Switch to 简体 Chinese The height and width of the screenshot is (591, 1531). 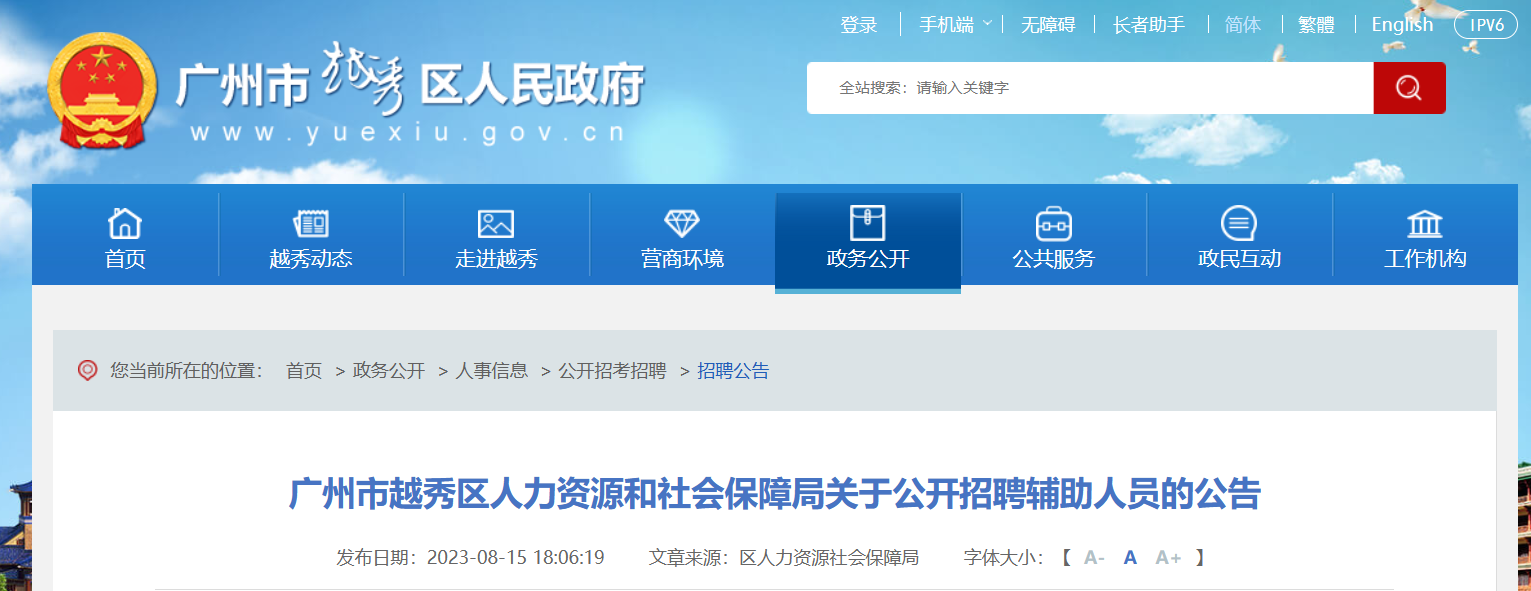1243,25
